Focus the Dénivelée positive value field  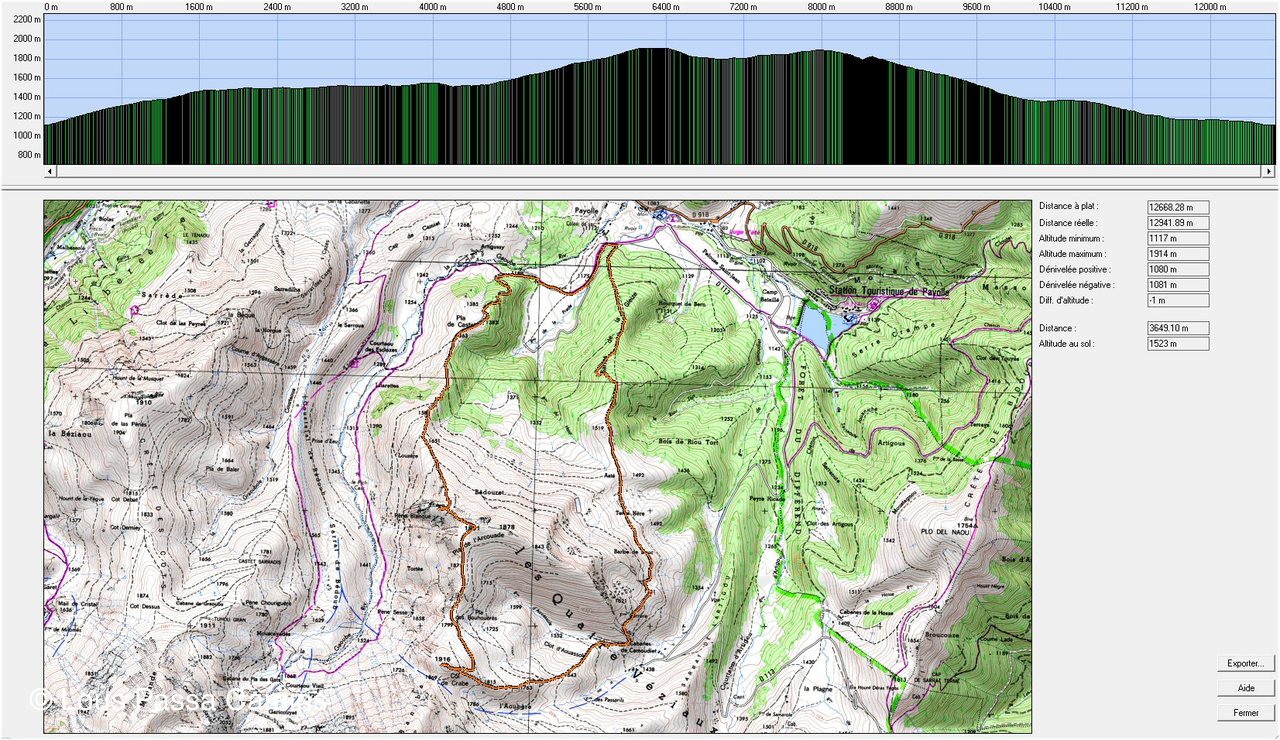coord(1178,269)
